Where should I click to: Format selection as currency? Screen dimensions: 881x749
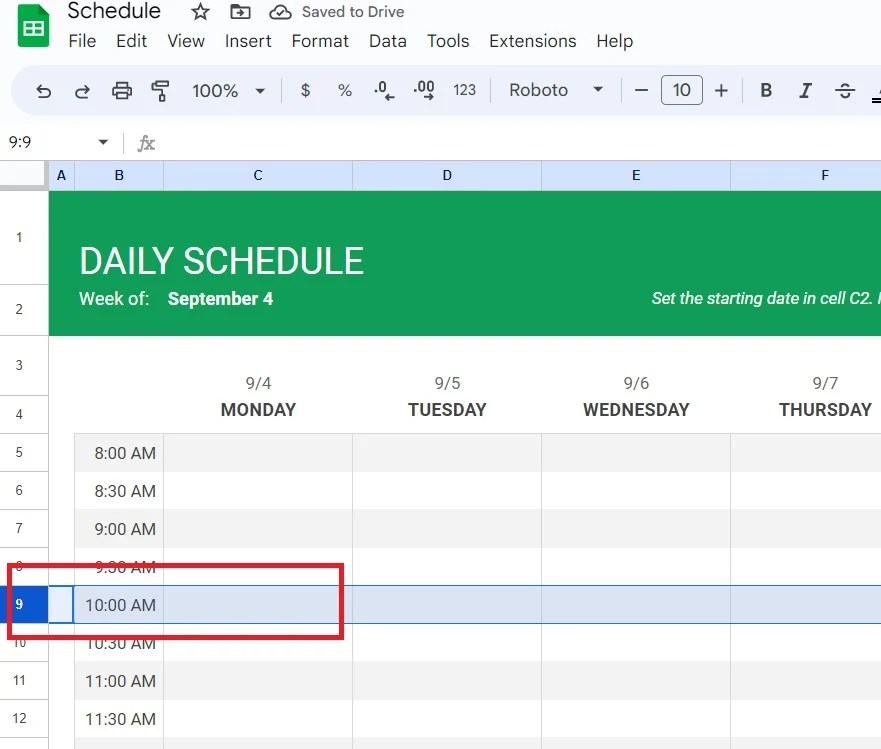tap(304, 90)
